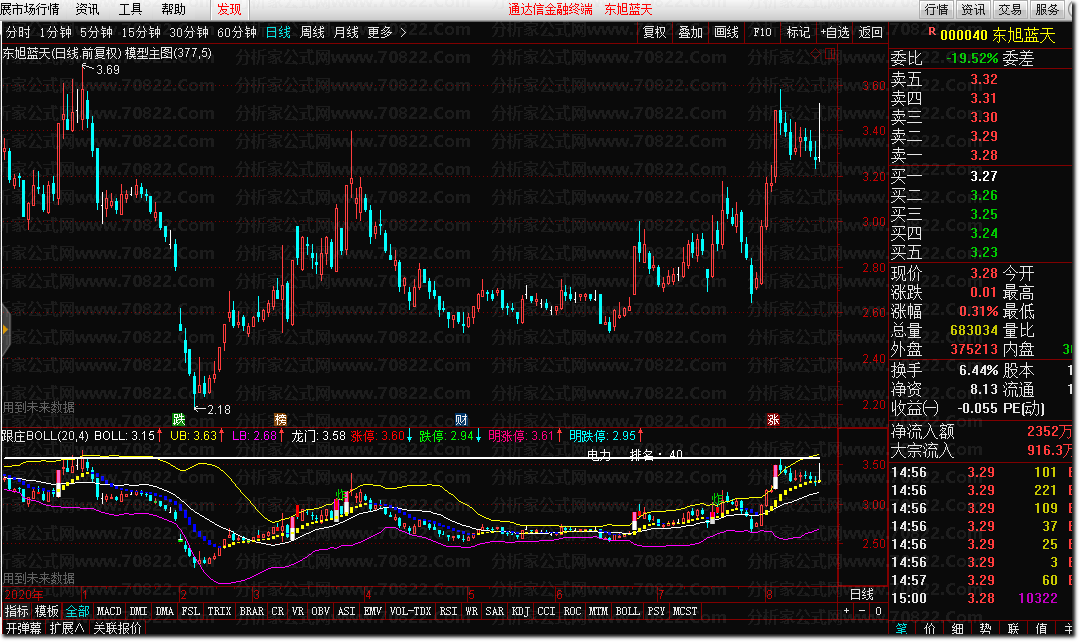Screen dimensions: 1081x642
Task: Switch to the 分时 chart
Action: (x=18, y=32)
